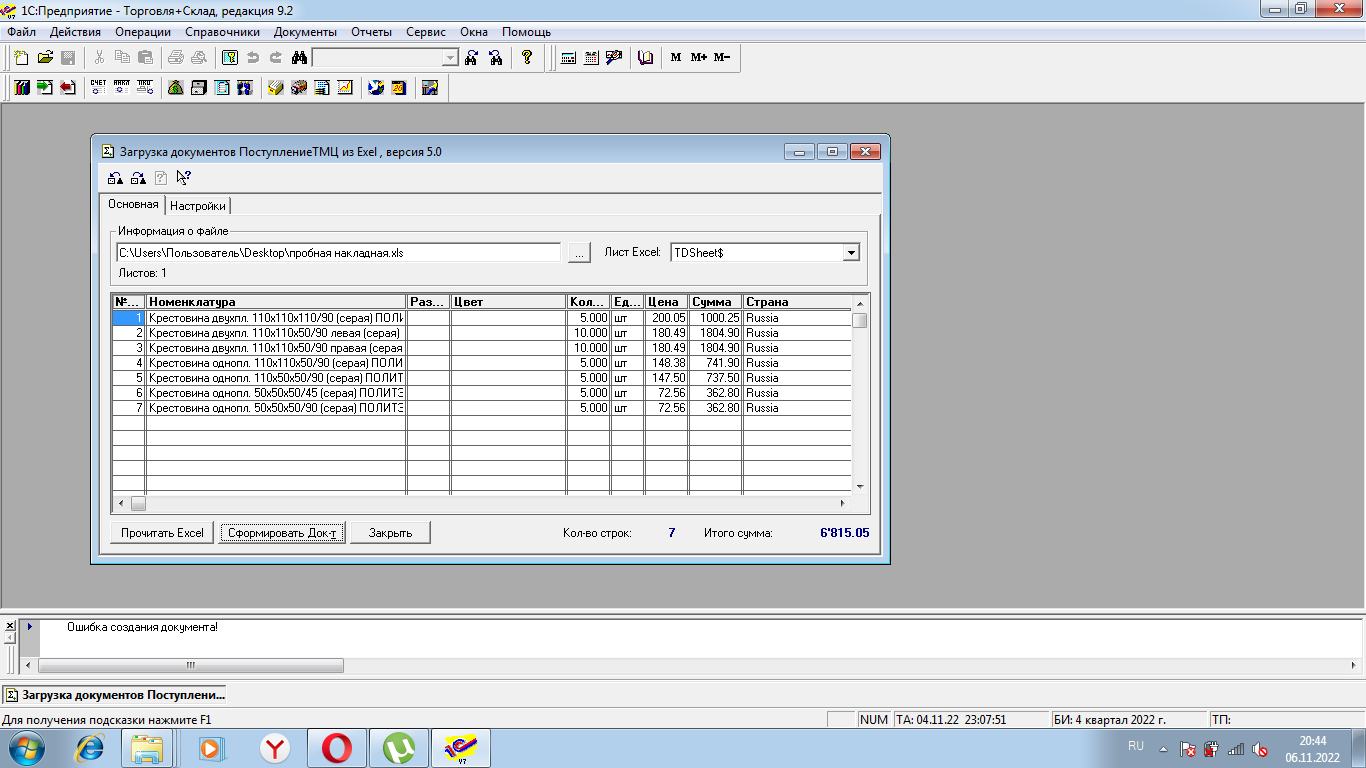Click the M- memory button
1366x768 pixels.
point(722,58)
